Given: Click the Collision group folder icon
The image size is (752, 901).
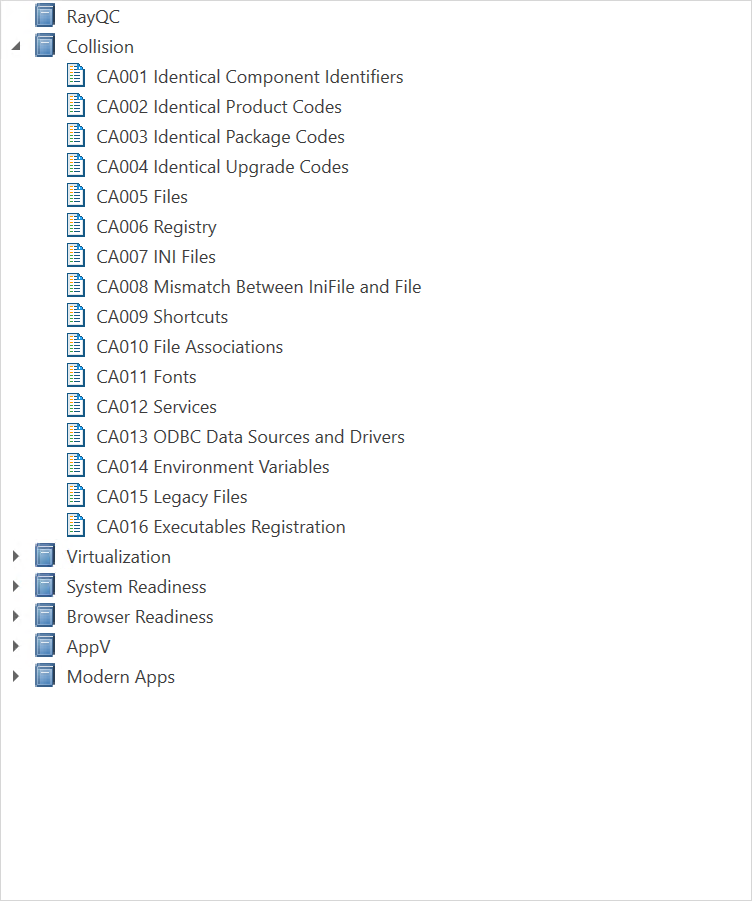Looking at the screenshot, I should click(44, 45).
